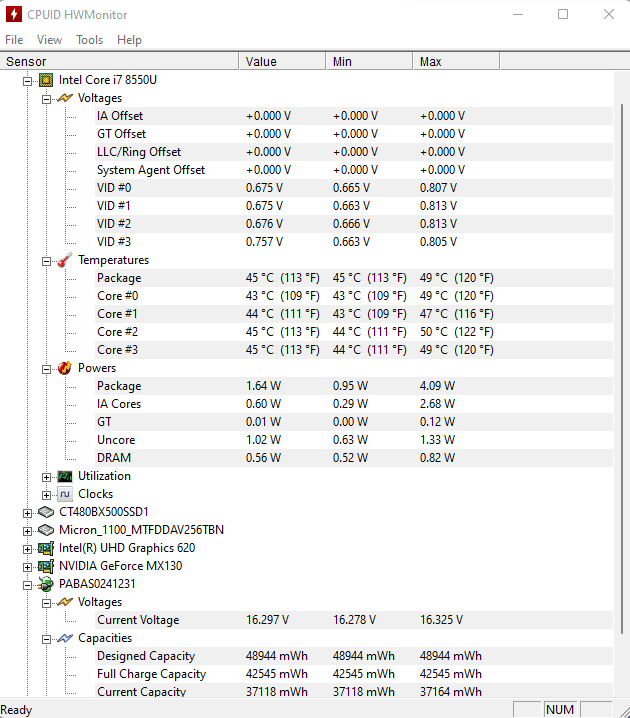Image resolution: width=630 pixels, height=718 pixels.
Task: Click the CPU Voltages lightning icon
Action: [x=65, y=98]
